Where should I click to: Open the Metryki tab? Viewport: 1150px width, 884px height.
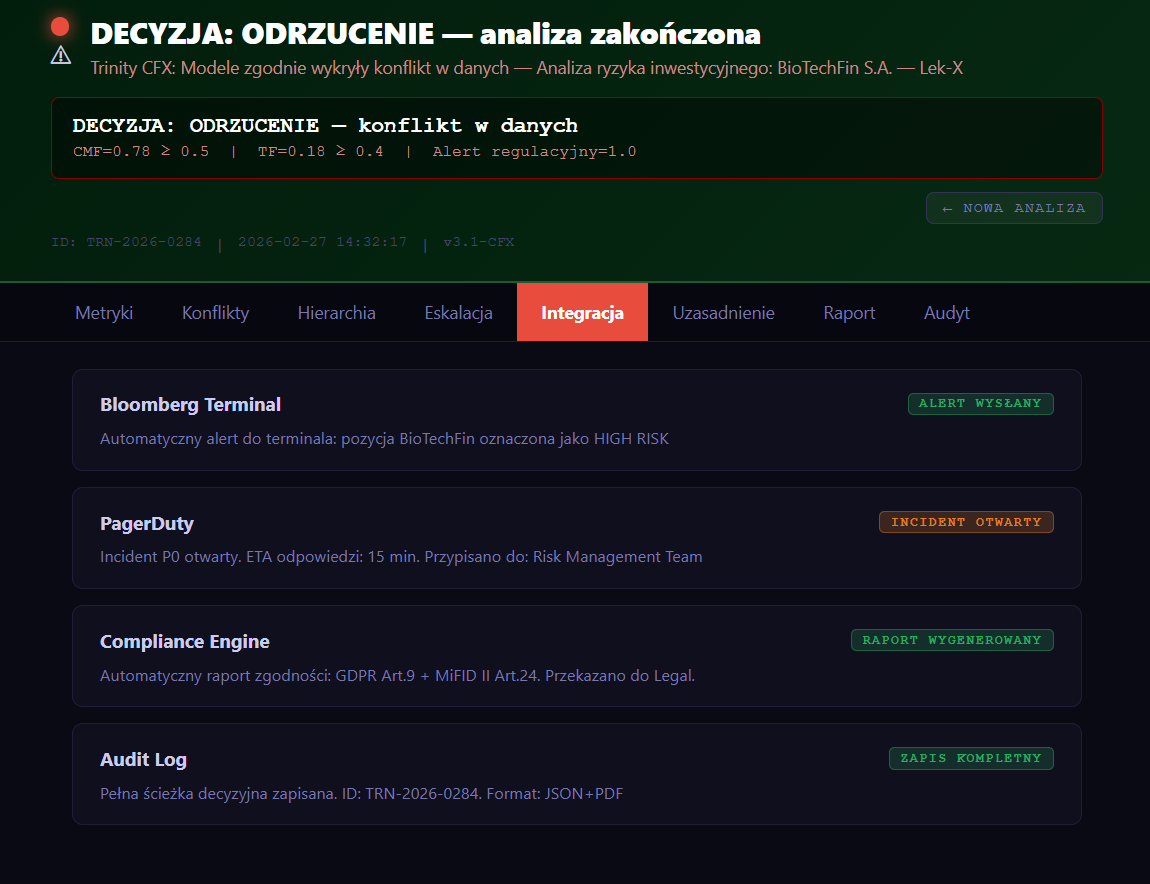pyautogui.click(x=104, y=313)
